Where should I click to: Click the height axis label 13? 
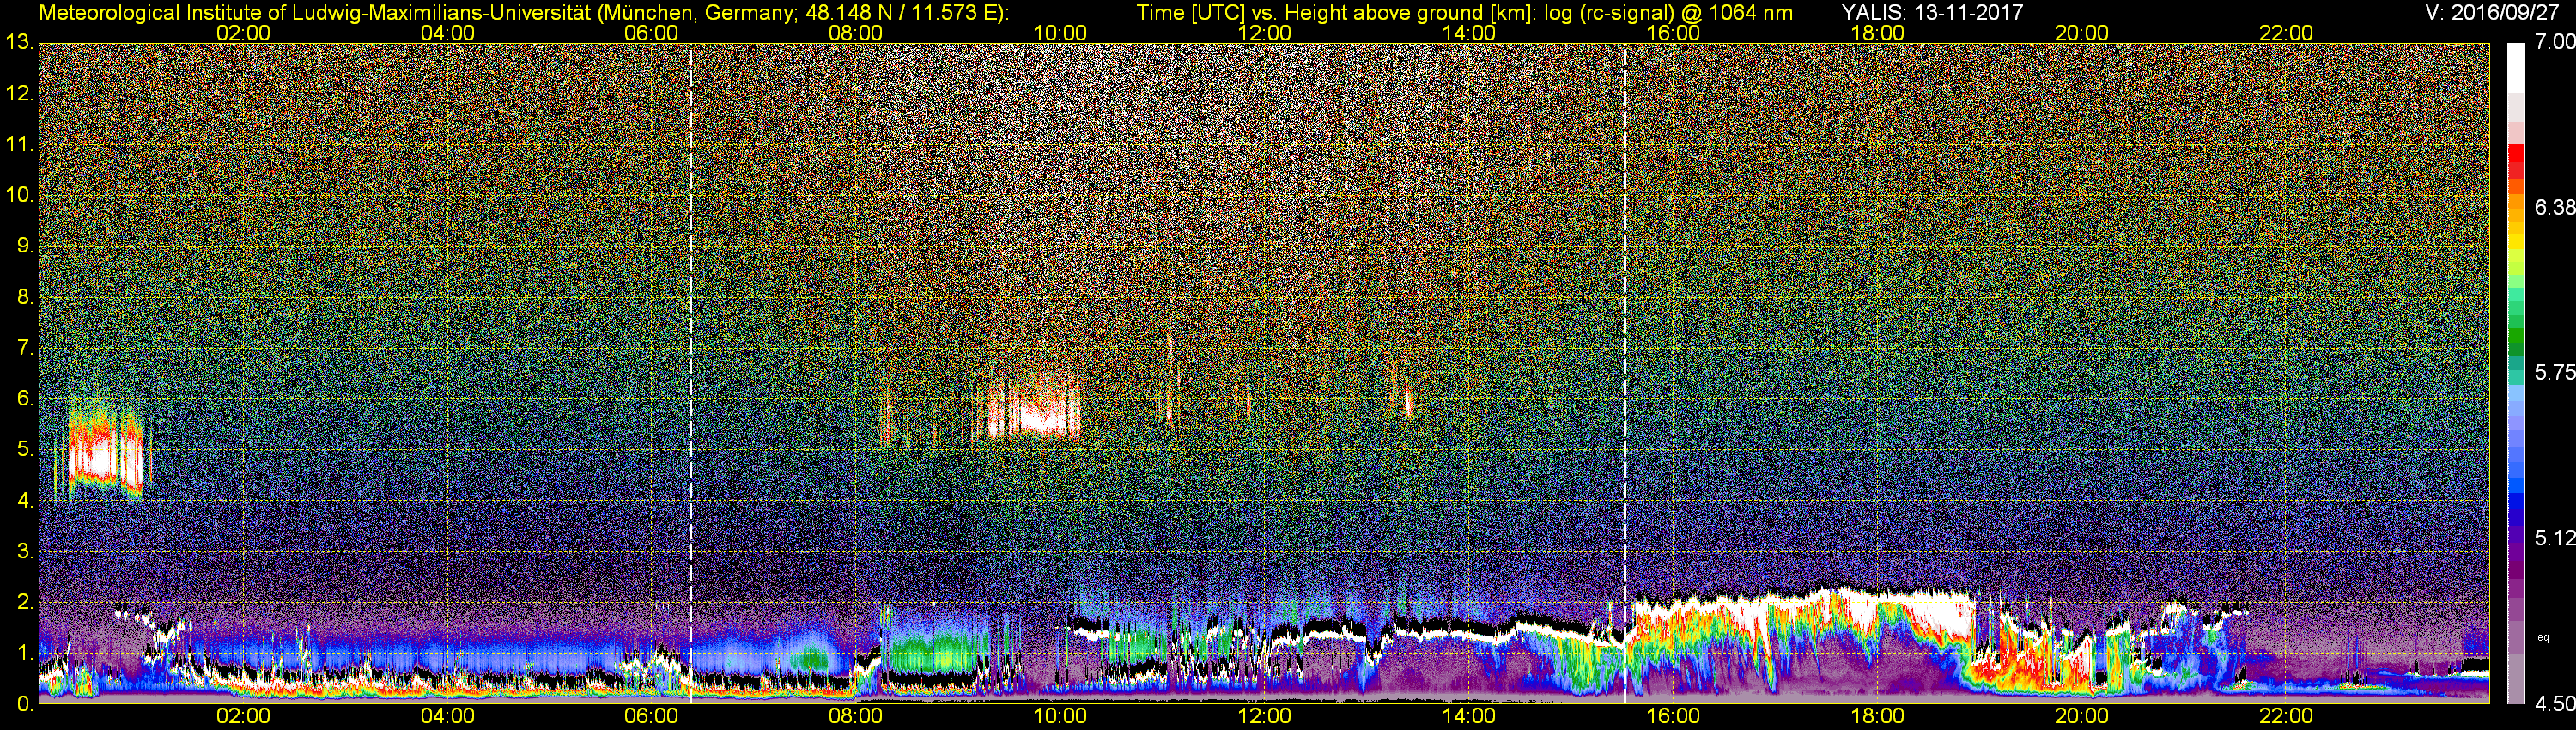18,43
